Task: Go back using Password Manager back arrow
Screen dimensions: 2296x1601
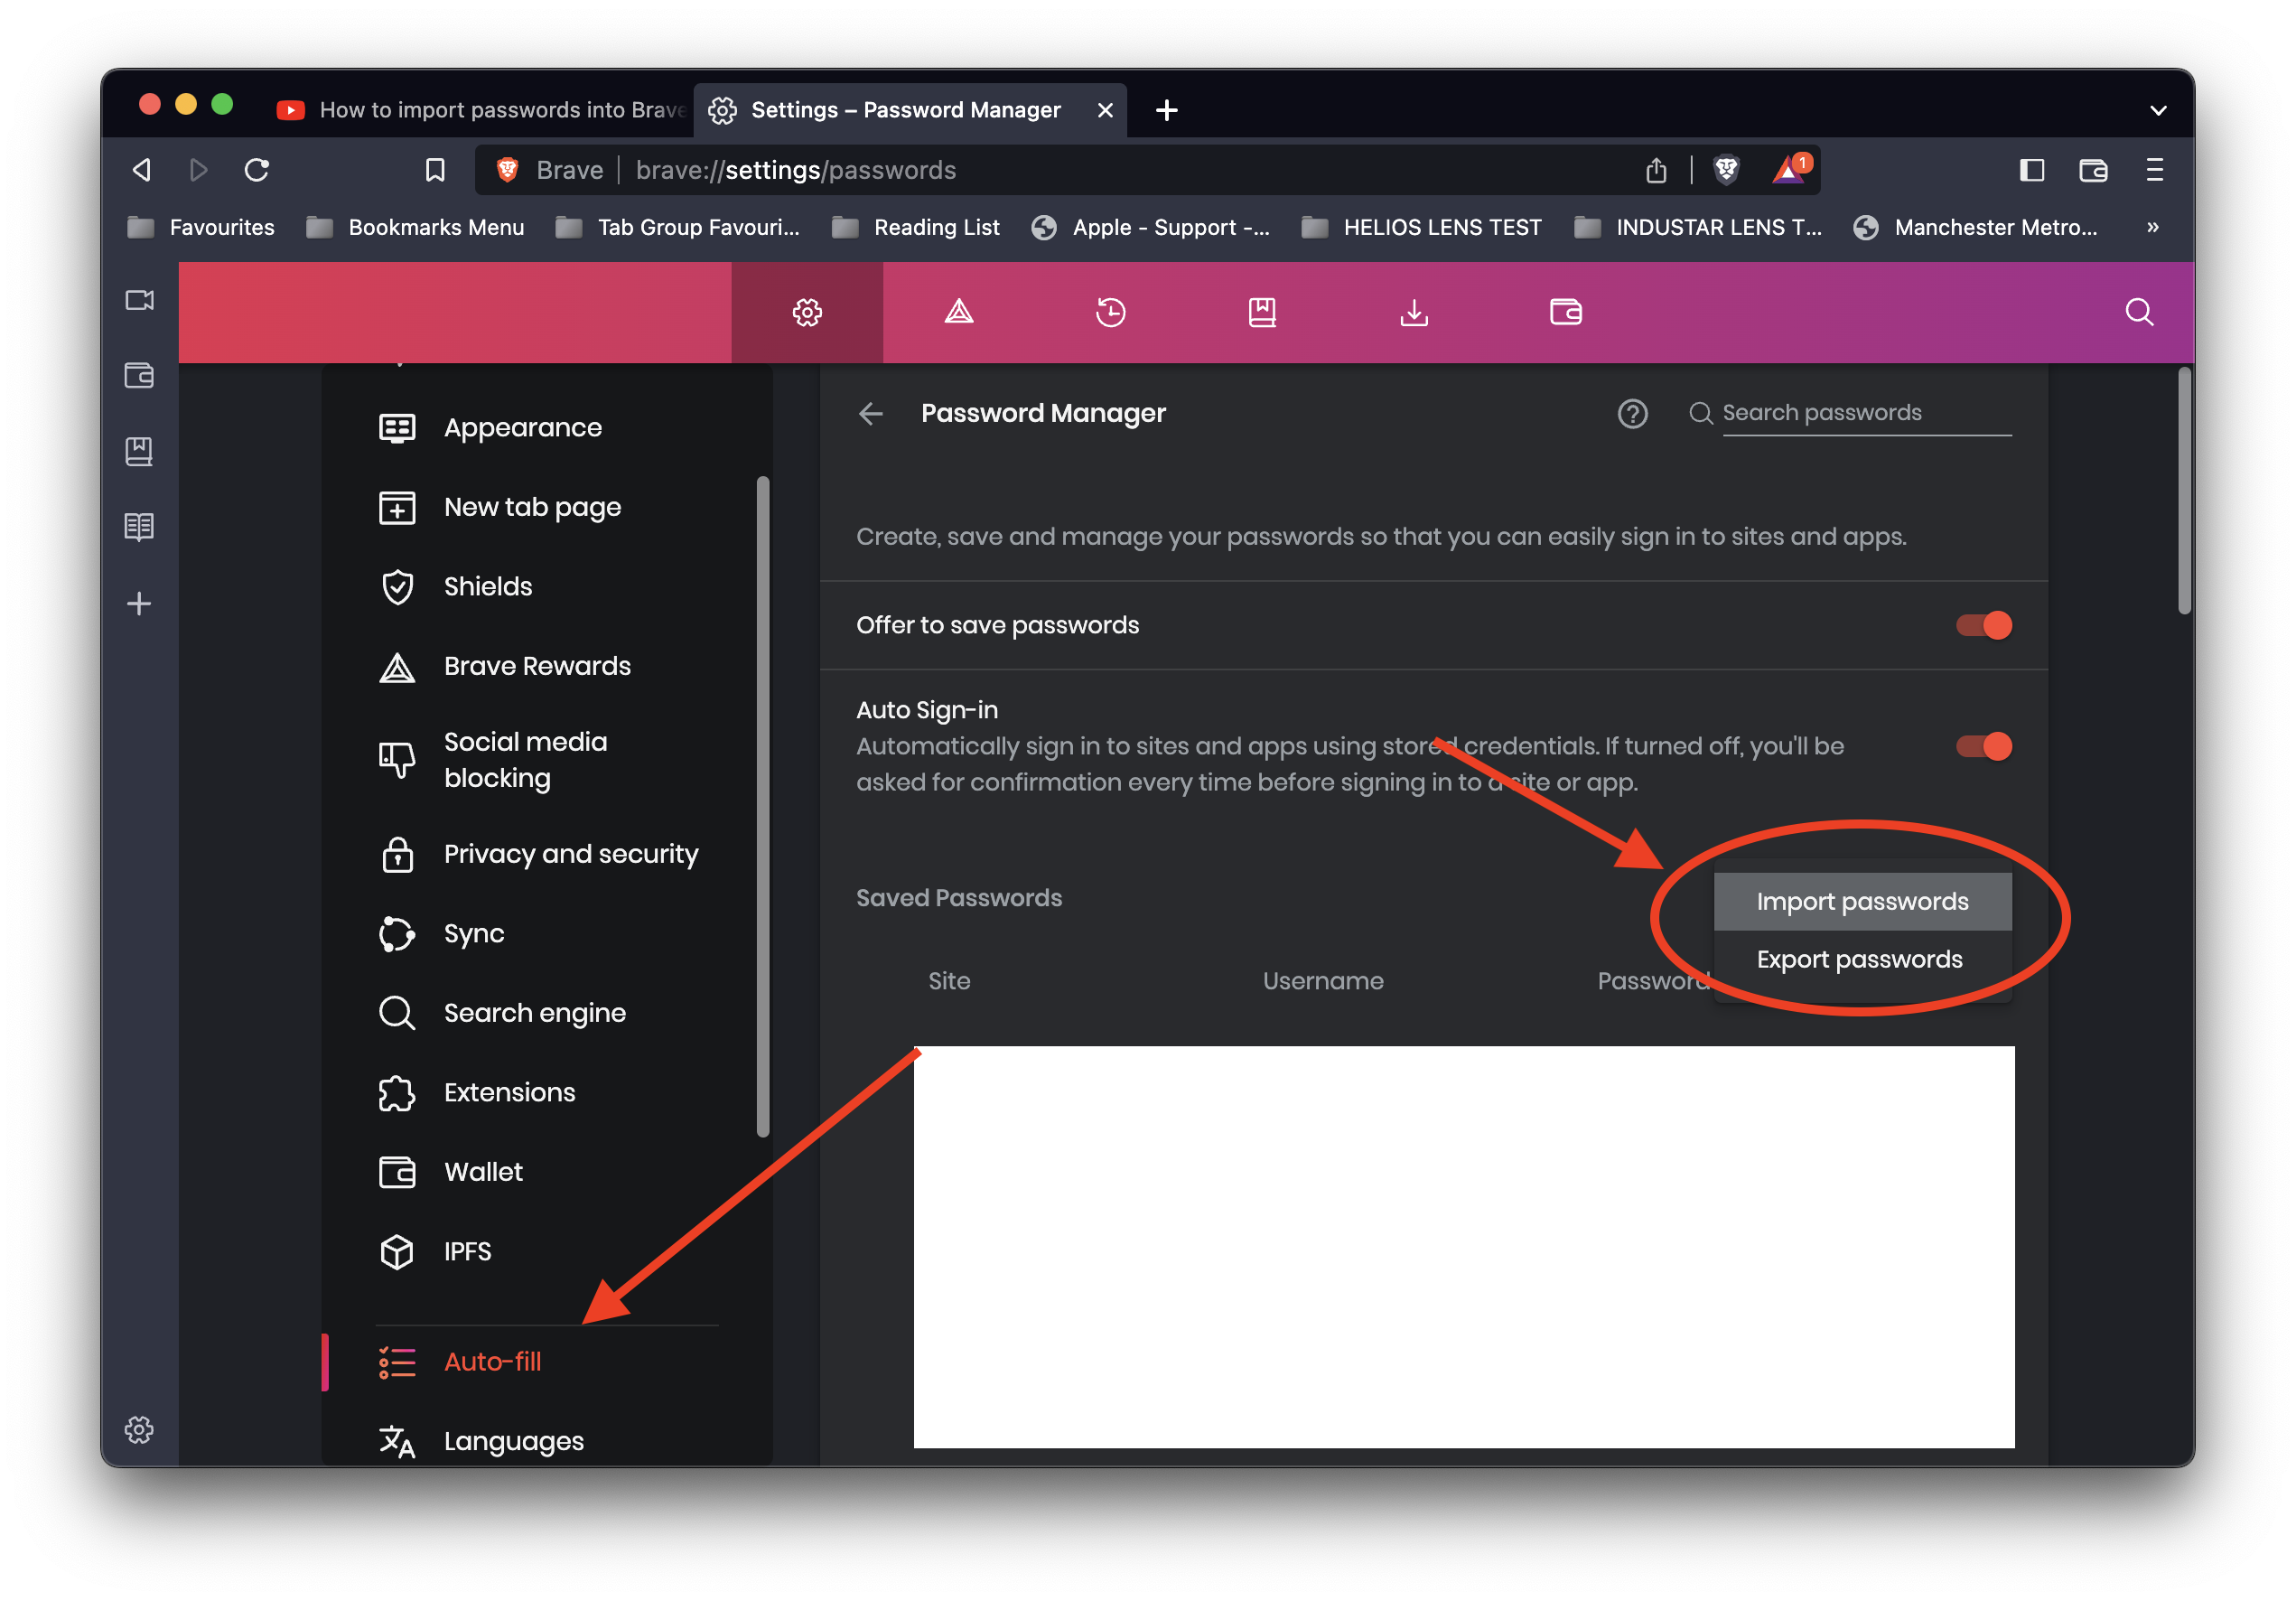Action: [x=871, y=413]
